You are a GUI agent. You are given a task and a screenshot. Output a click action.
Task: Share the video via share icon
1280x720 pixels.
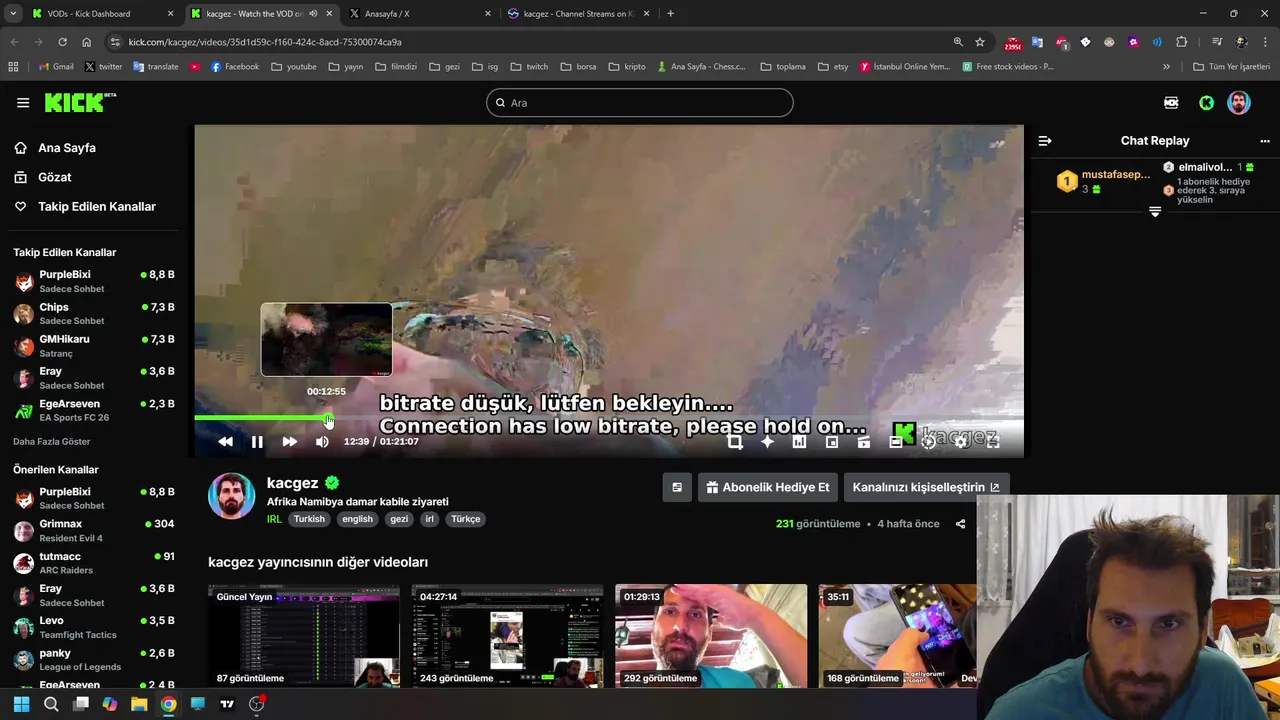coord(960,524)
